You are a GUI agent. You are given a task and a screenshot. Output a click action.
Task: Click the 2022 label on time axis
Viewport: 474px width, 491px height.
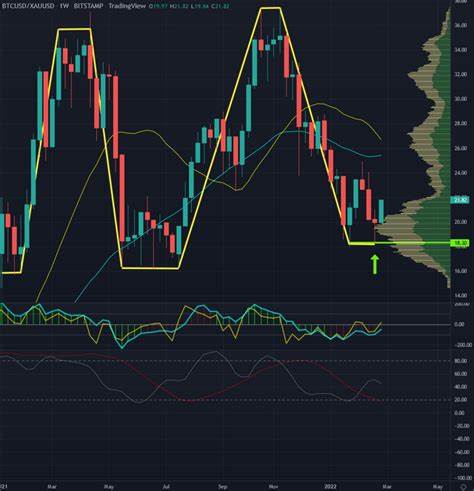(x=331, y=487)
